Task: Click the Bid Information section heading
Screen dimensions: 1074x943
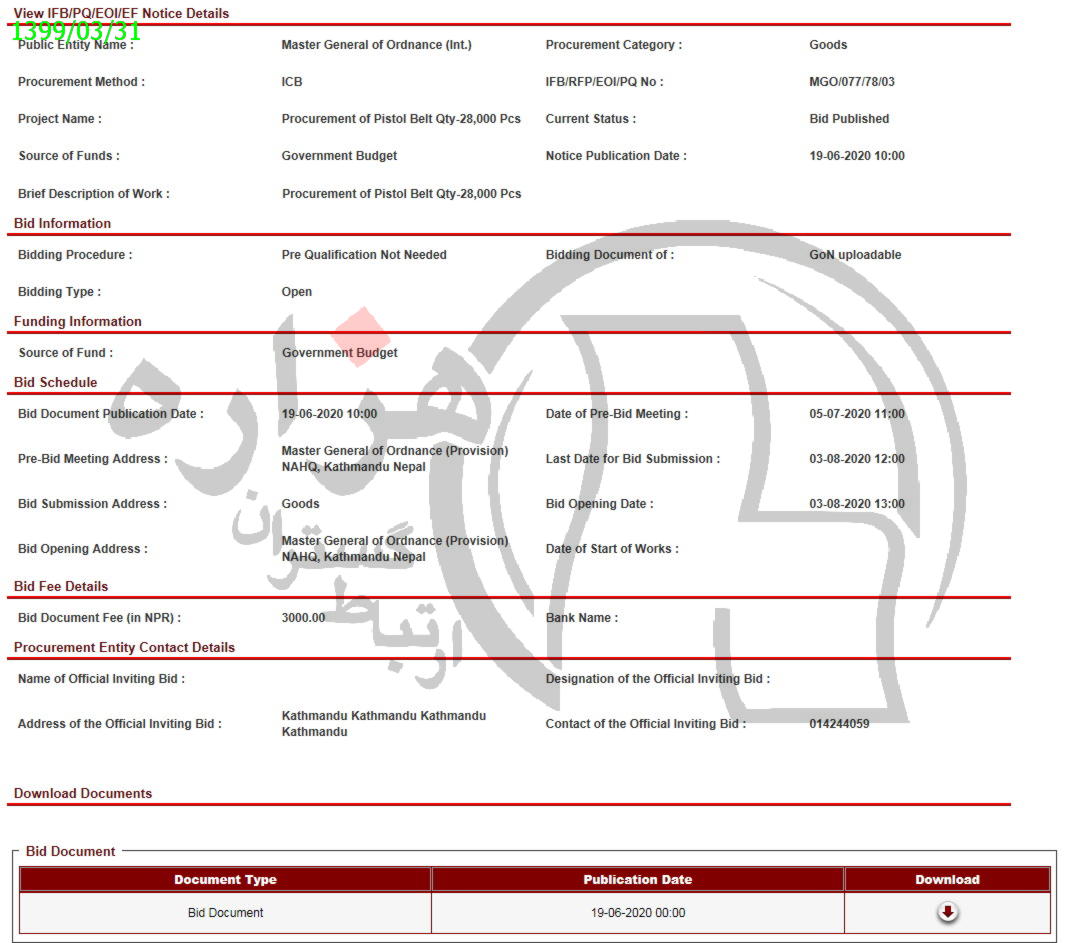Action: click(x=62, y=223)
